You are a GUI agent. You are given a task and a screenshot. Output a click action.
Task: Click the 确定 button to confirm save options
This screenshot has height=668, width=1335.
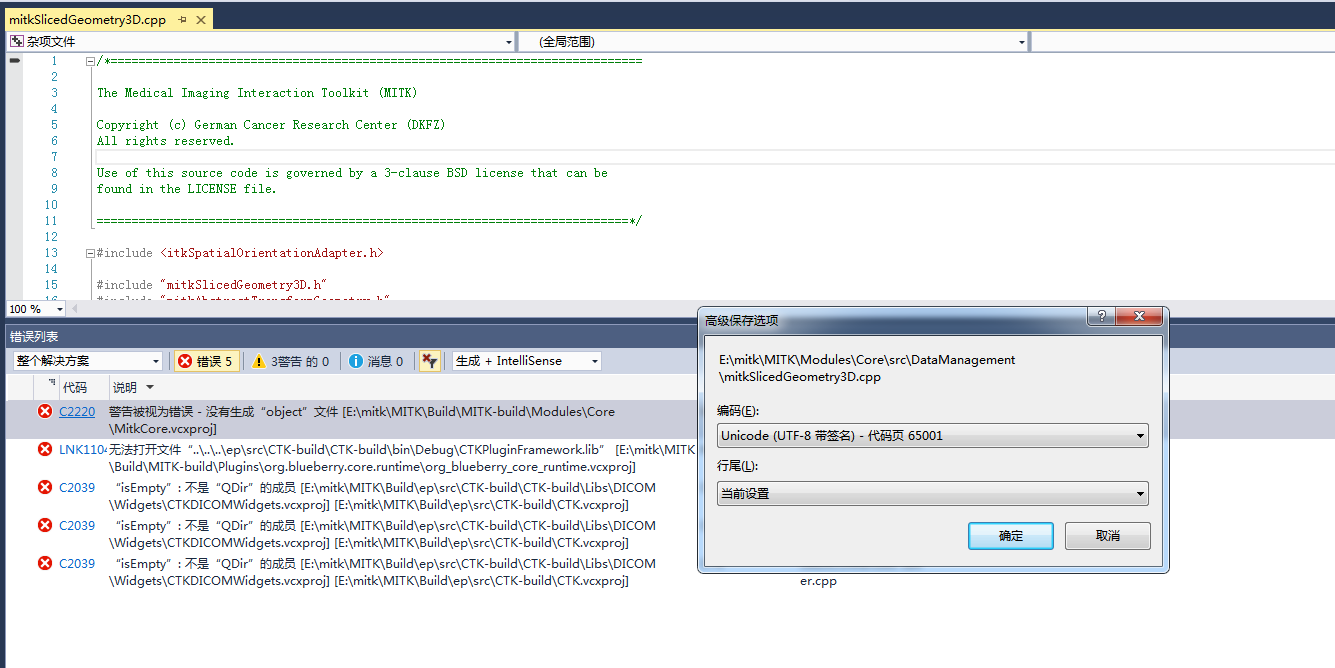pyautogui.click(x=1010, y=535)
